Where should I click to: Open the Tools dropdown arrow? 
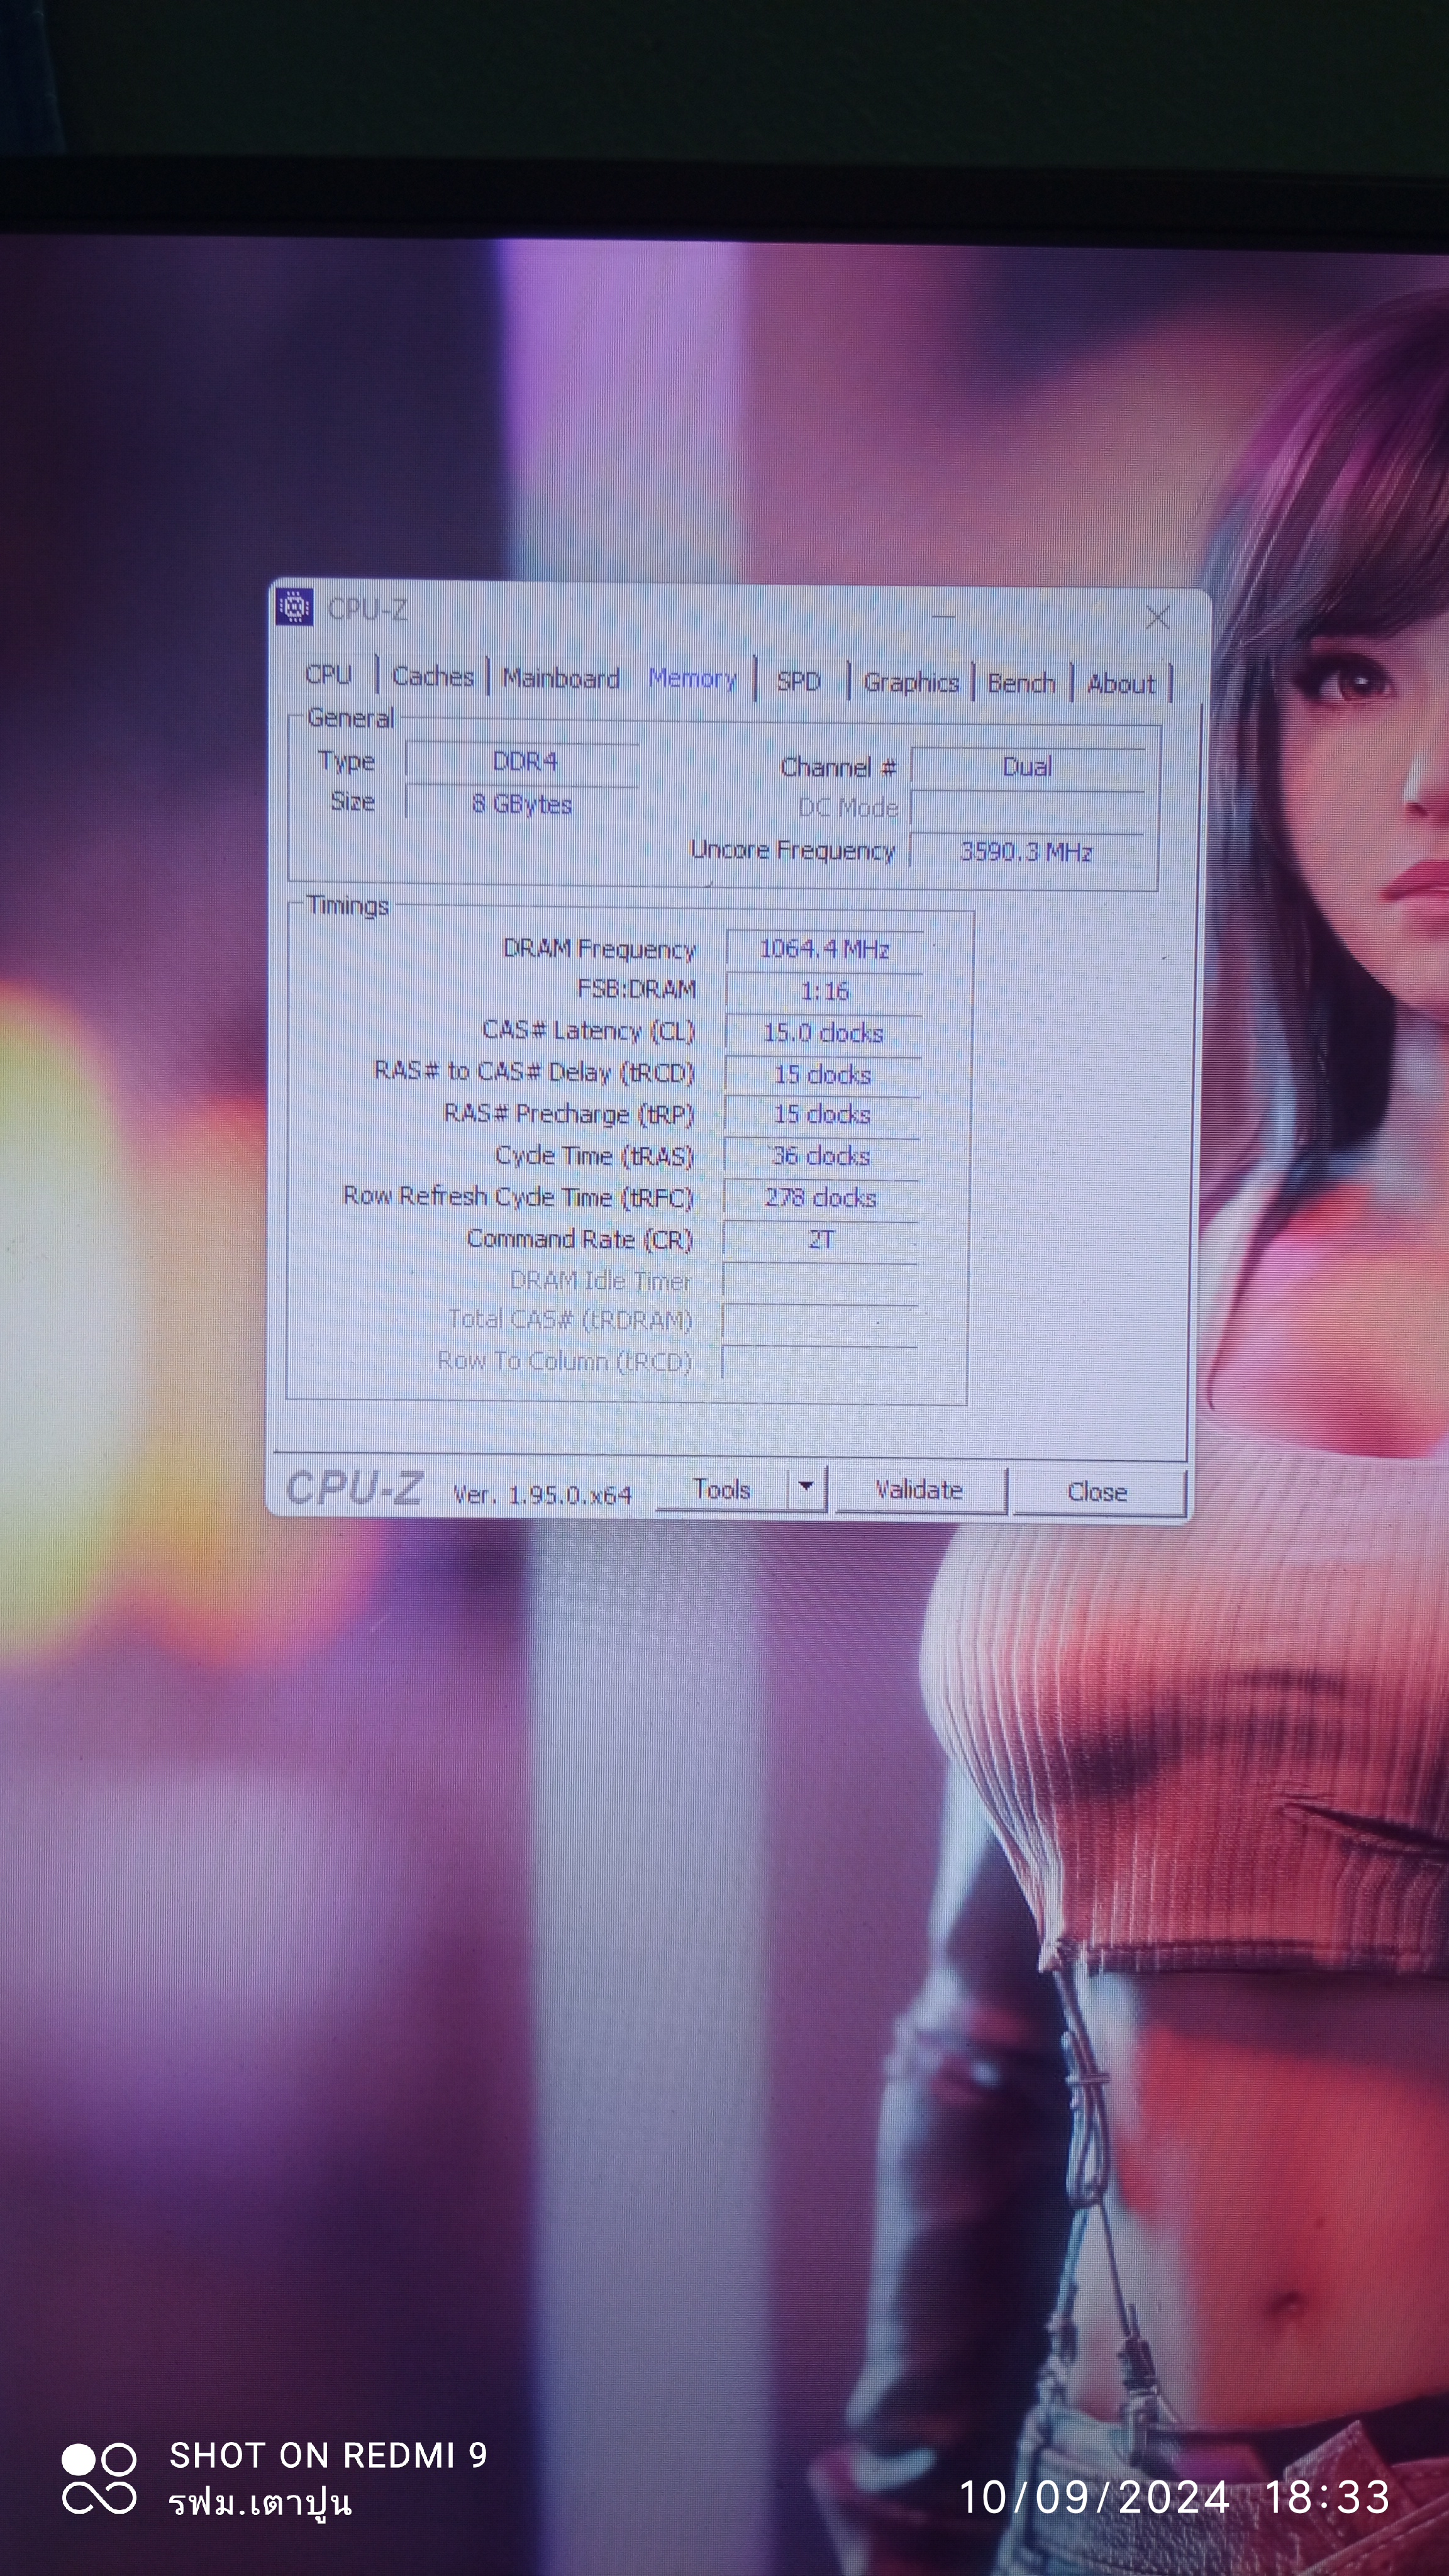coord(806,1489)
